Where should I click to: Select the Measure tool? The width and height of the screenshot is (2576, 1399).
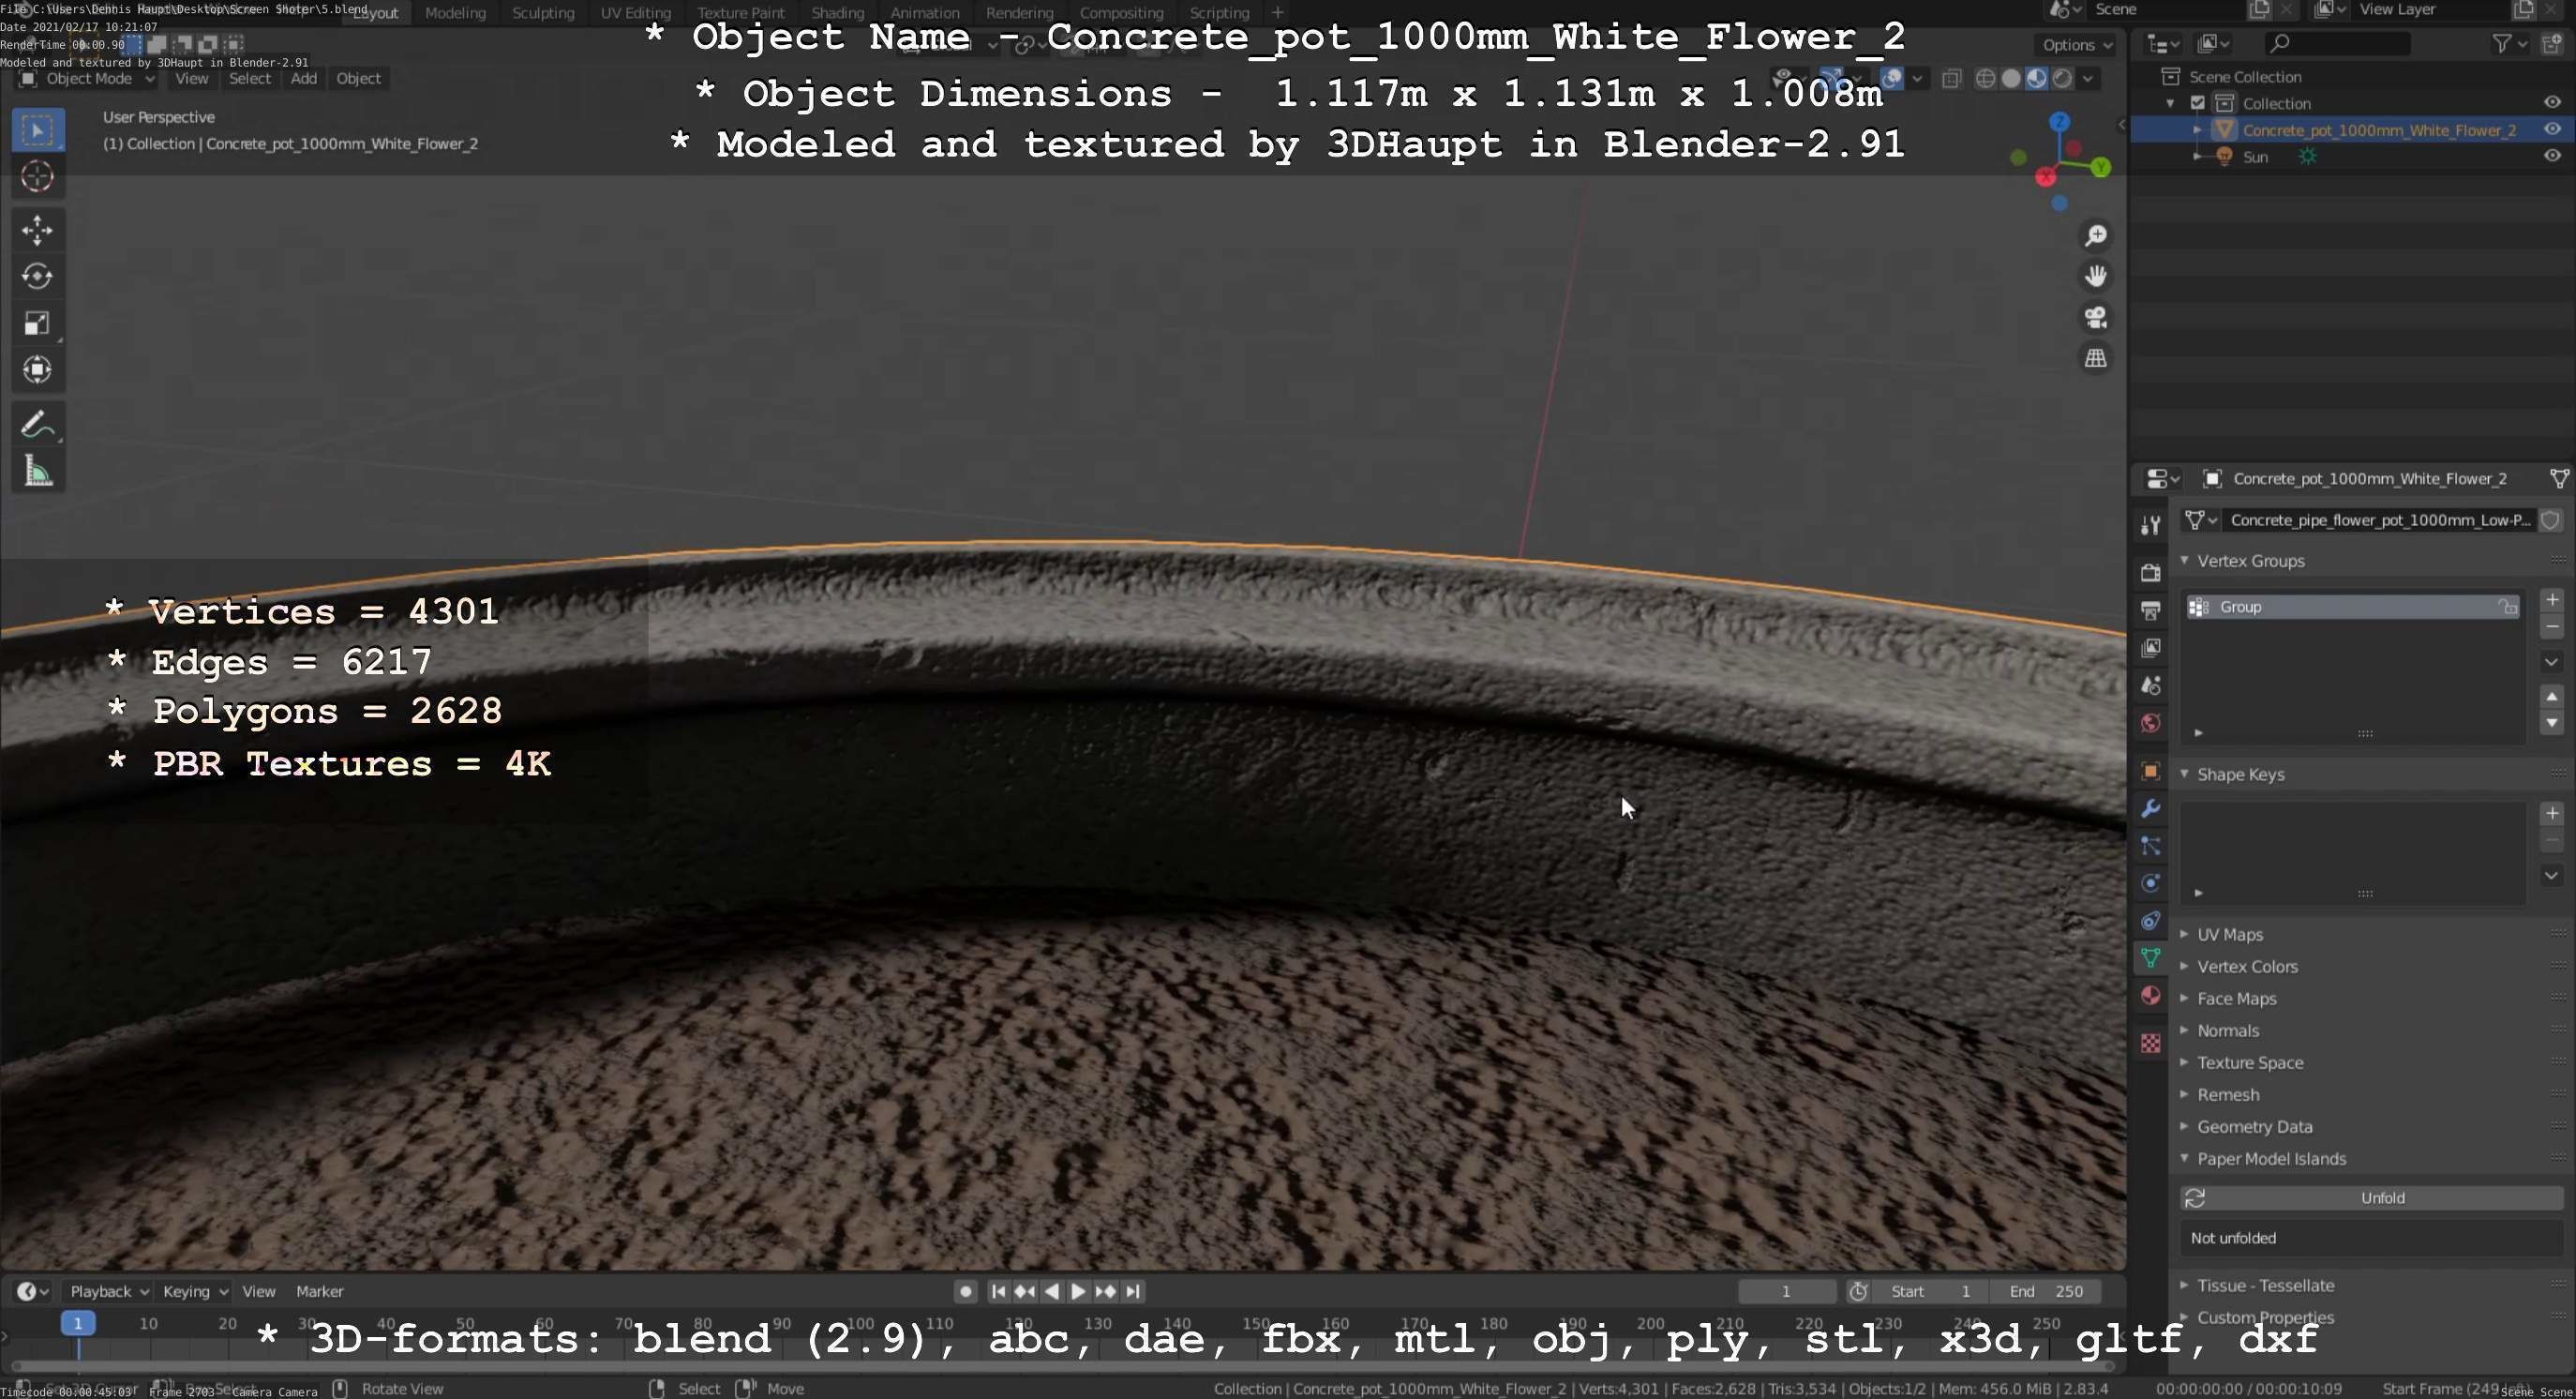38,472
